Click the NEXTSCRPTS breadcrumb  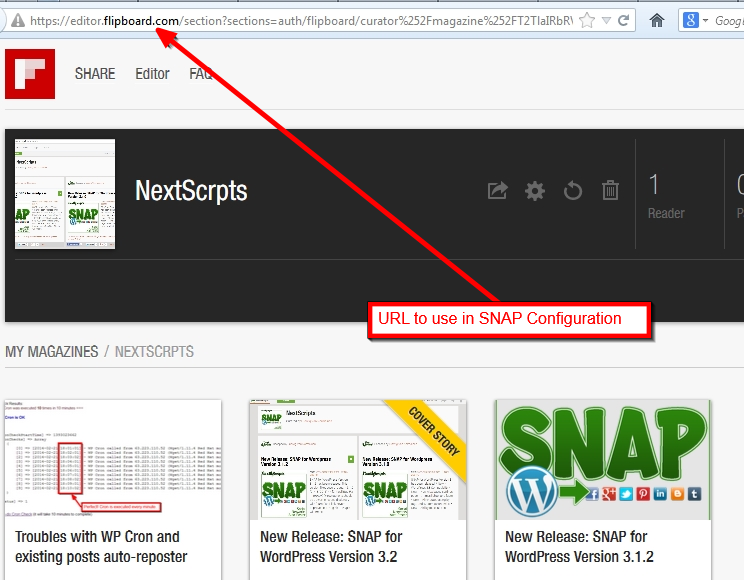pos(154,352)
